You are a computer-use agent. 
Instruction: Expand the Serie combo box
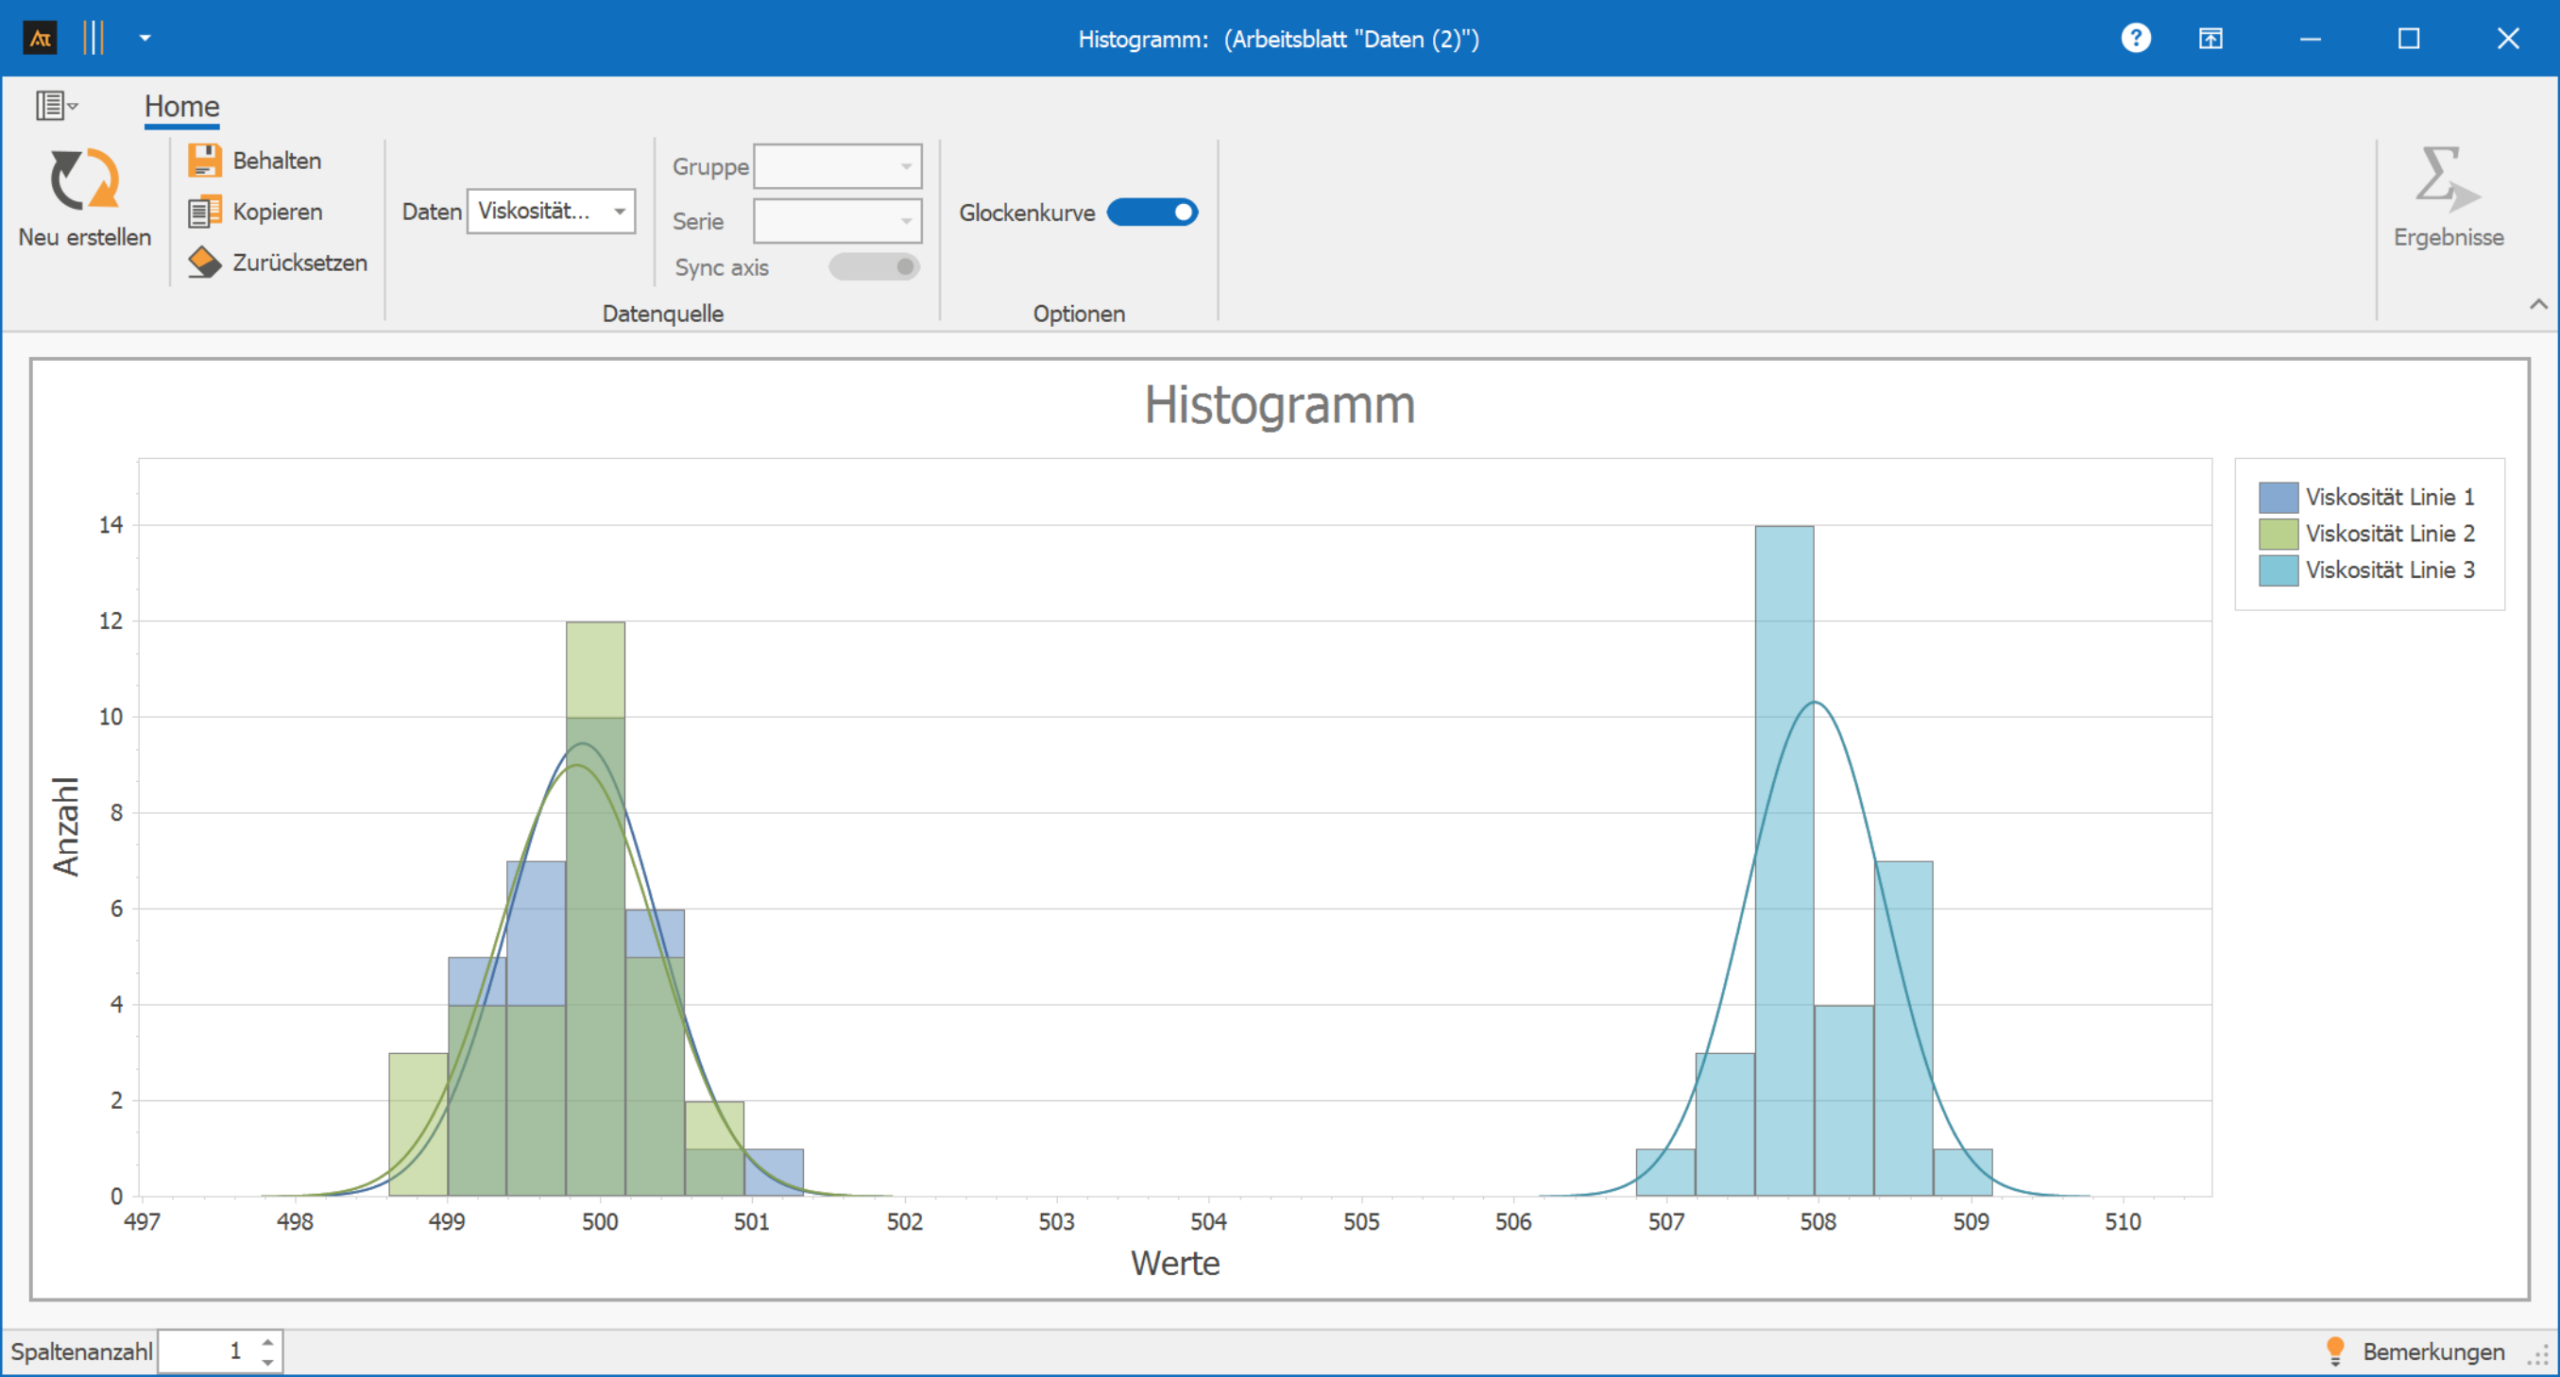pyautogui.click(x=906, y=221)
